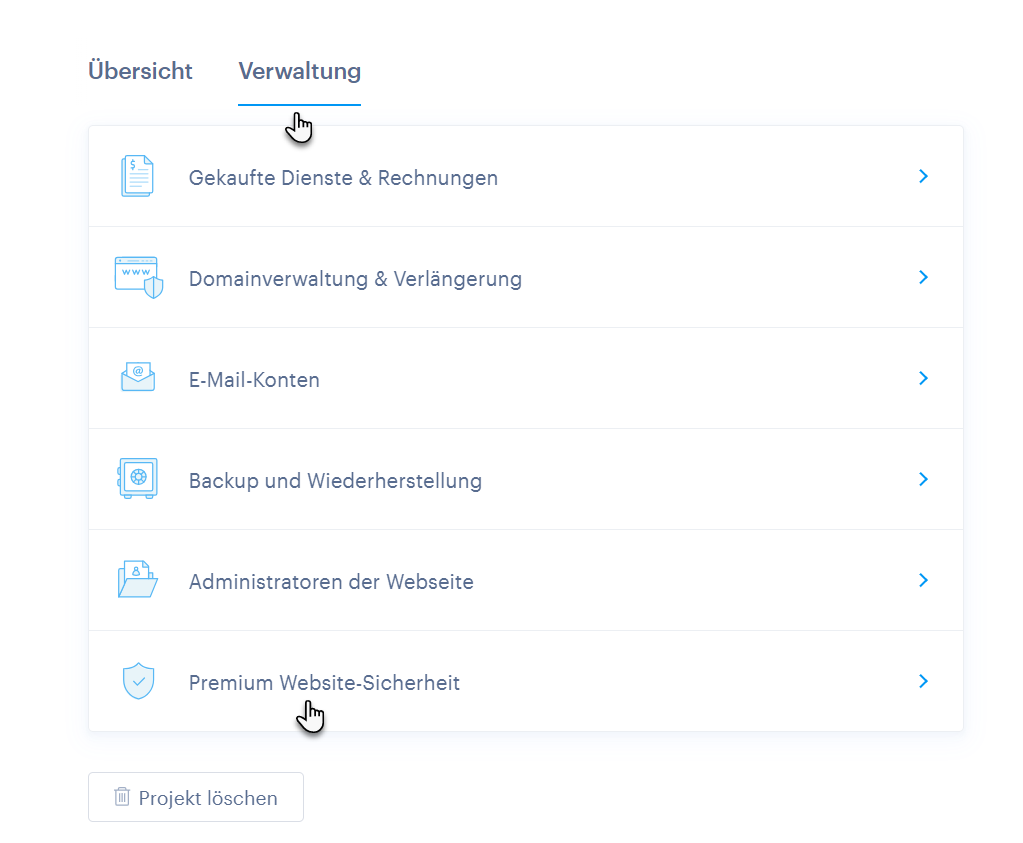This screenshot has width=1023, height=843.
Task: Go to Domainverwaltung & Verlängerung label
Action: pyautogui.click(x=355, y=279)
